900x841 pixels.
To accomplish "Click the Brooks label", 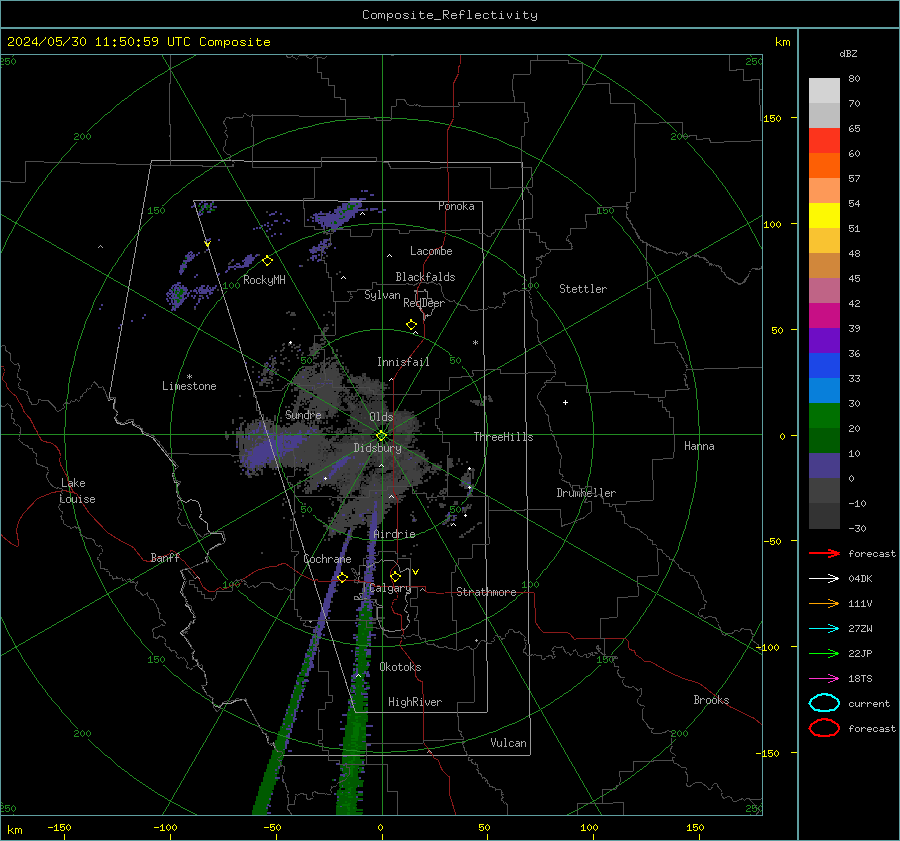I will coord(711,700).
